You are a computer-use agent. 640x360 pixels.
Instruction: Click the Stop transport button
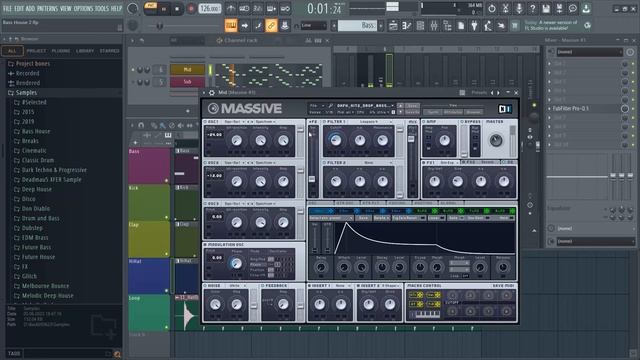click(x=177, y=9)
